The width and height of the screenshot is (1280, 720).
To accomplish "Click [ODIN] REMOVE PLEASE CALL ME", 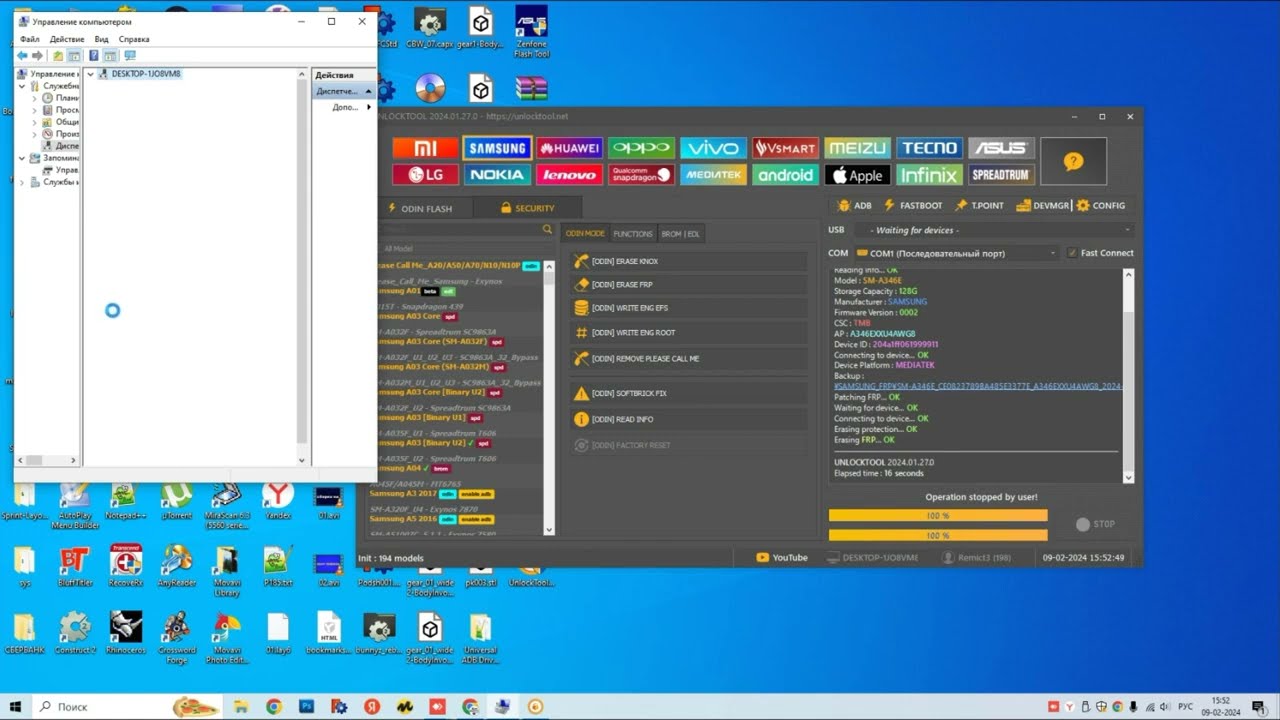I will coord(688,358).
